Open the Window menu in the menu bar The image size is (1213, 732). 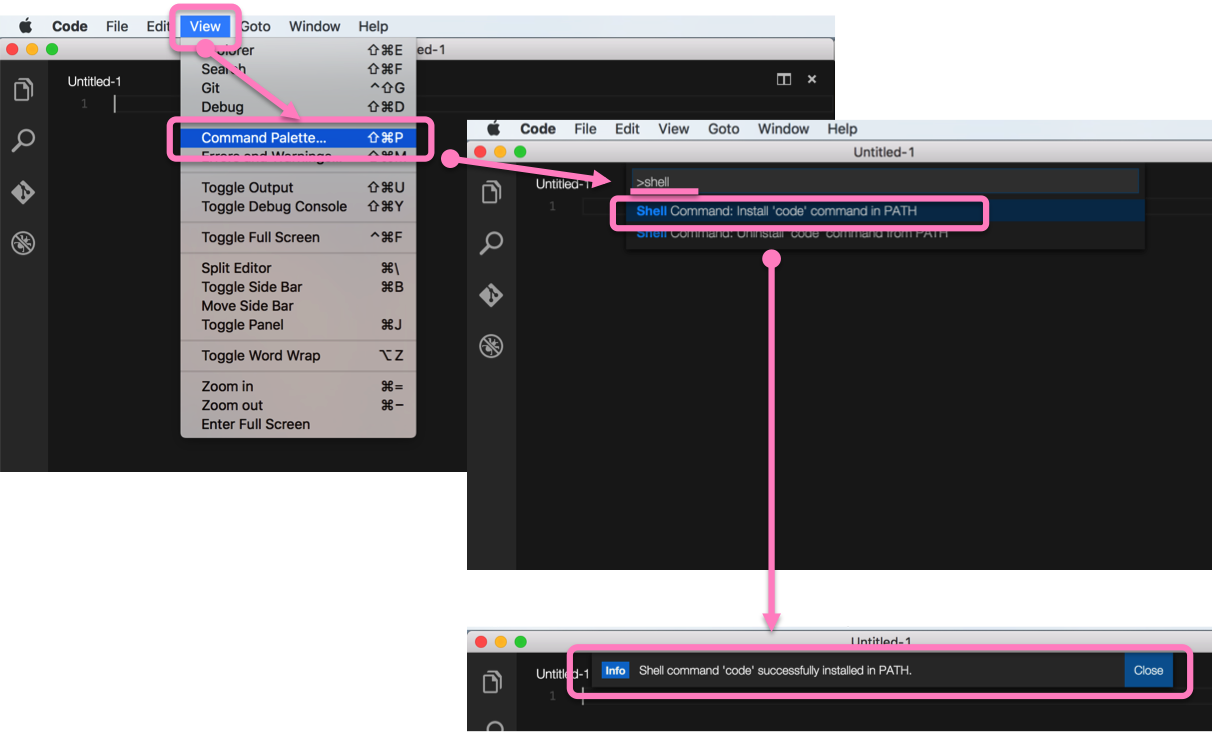314,26
